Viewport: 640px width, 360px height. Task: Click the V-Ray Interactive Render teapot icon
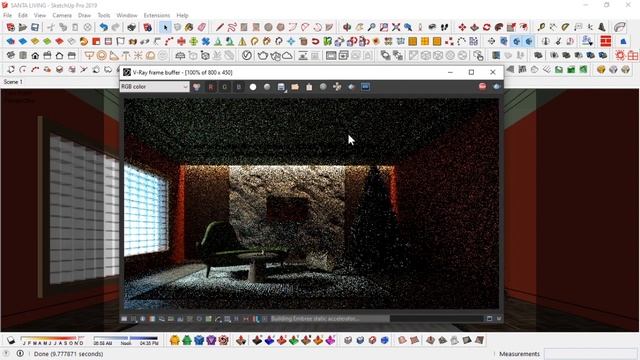pos(275,55)
